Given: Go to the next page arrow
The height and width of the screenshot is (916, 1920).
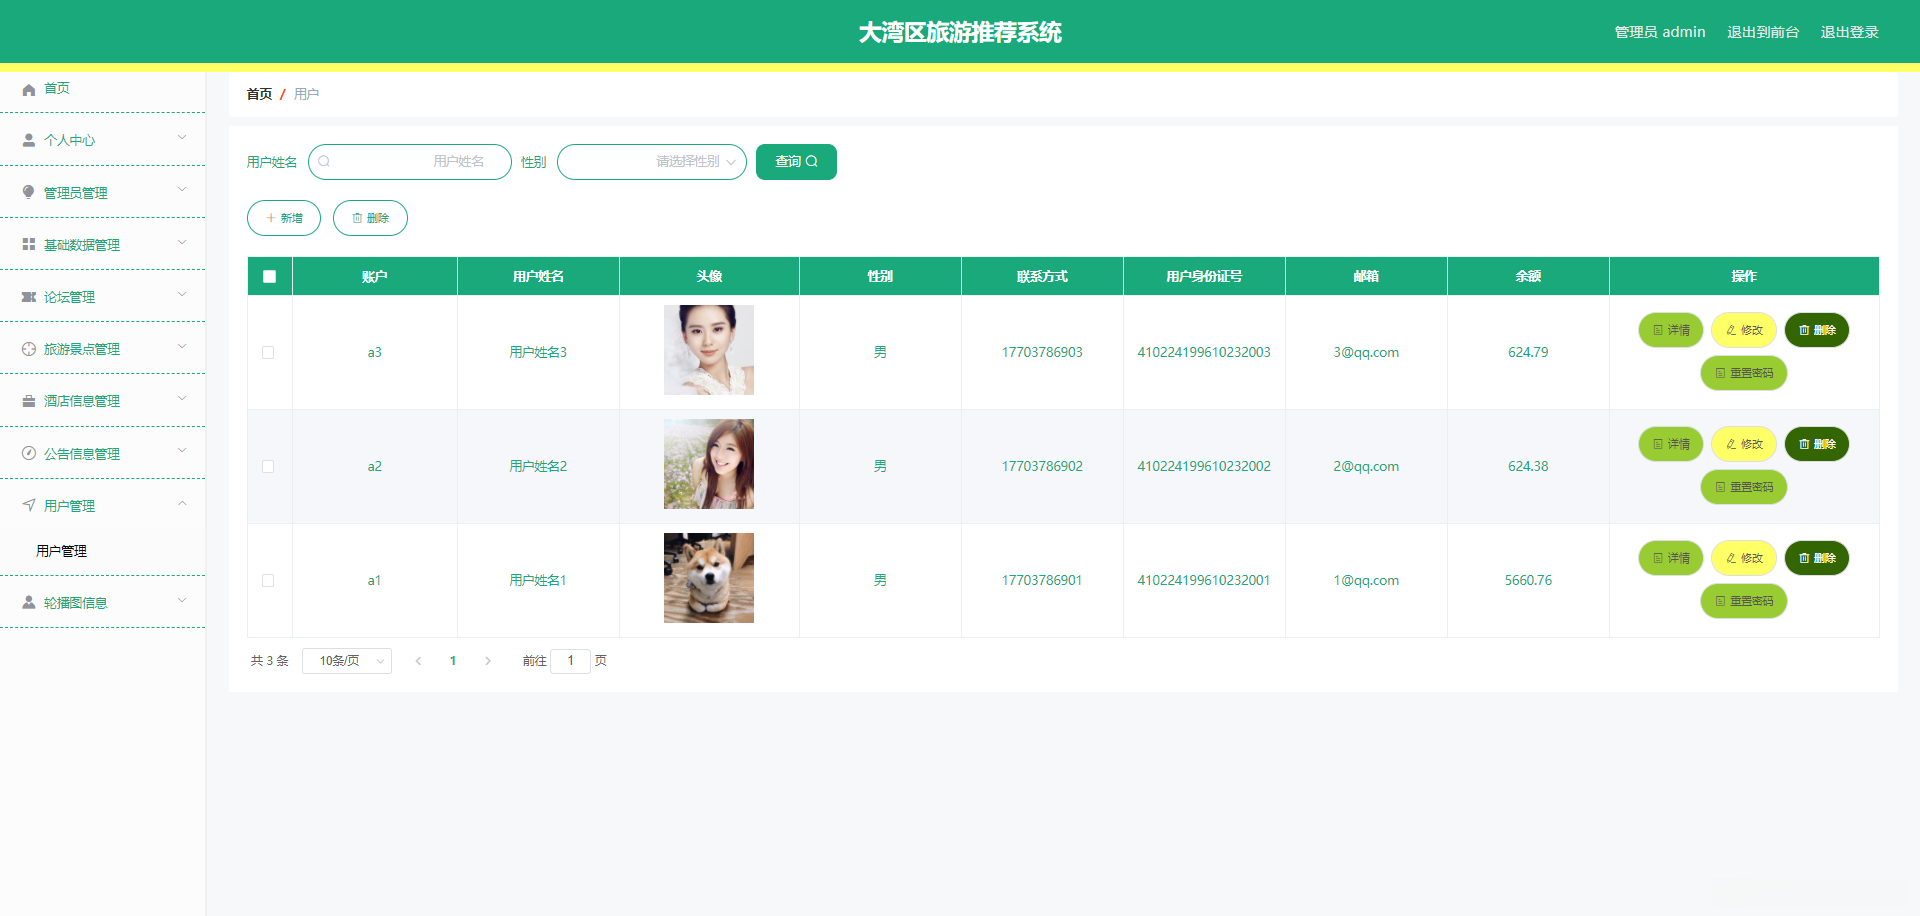Looking at the screenshot, I should pos(488,661).
